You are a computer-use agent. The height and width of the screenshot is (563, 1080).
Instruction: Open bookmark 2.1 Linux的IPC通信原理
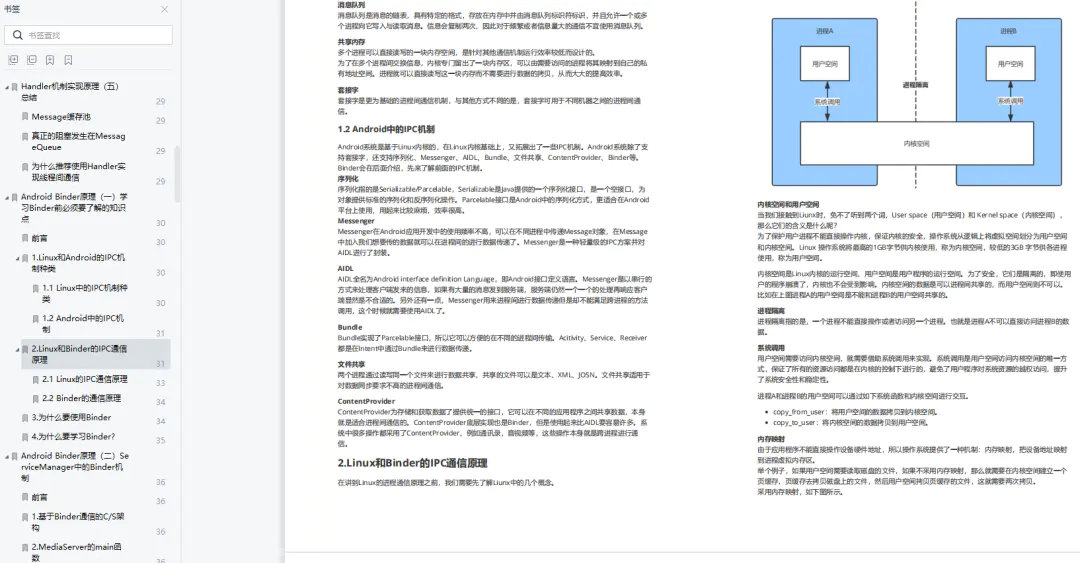(84, 379)
